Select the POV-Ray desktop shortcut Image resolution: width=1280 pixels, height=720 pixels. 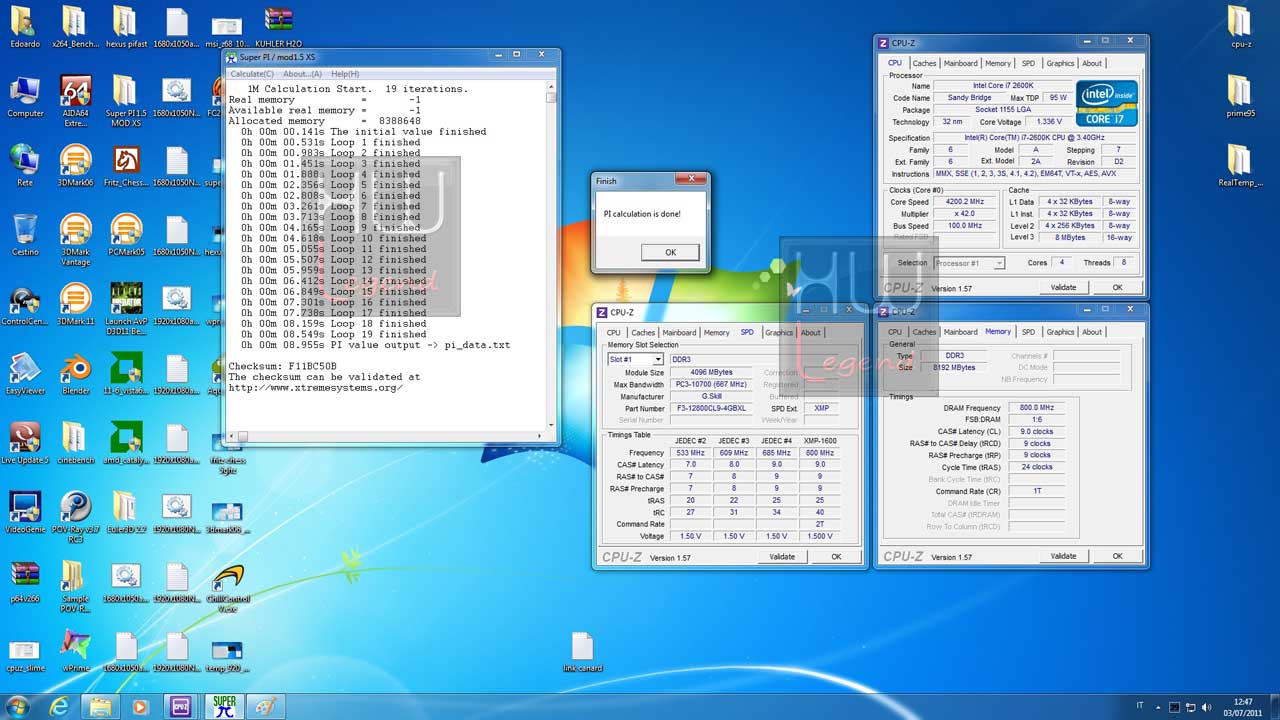pyautogui.click(x=75, y=516)
